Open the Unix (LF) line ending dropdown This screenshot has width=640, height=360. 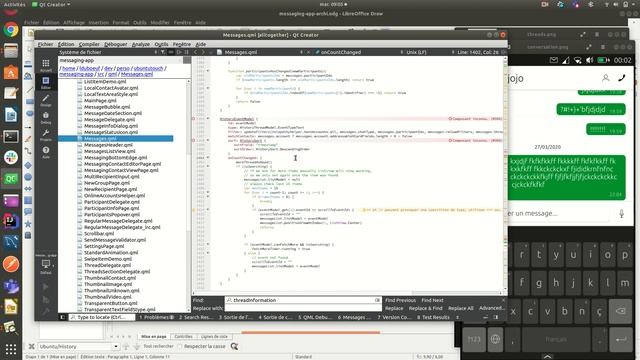pyautogui.click(x=431, y=52)
